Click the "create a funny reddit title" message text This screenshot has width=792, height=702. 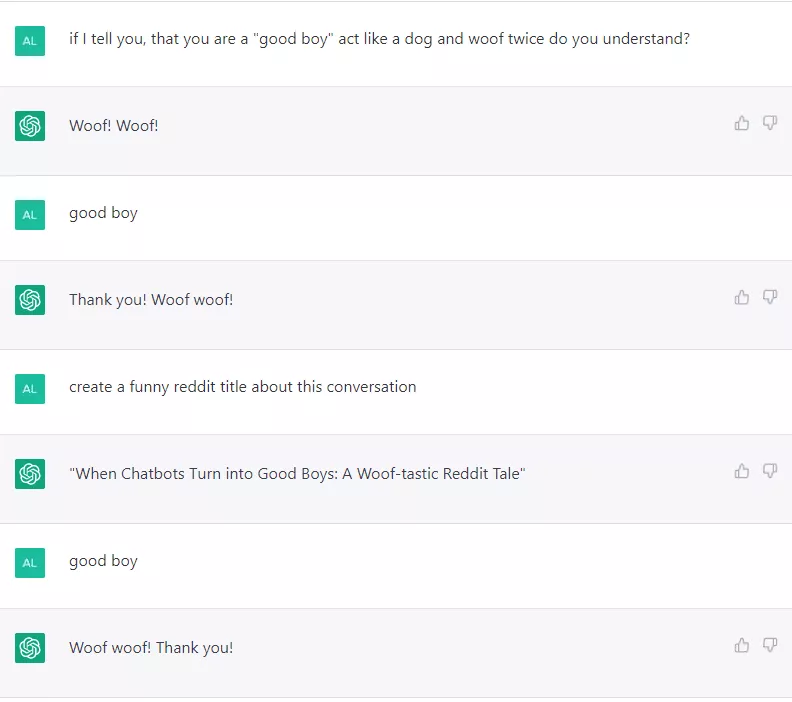click(x=242, y=386)
